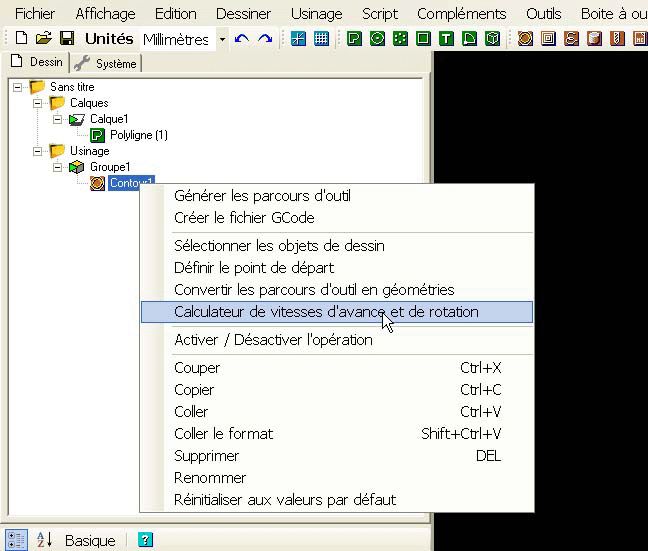Open the Affichage menu
The width and height of the screenshot is (648, 551).
pos(105,14)
